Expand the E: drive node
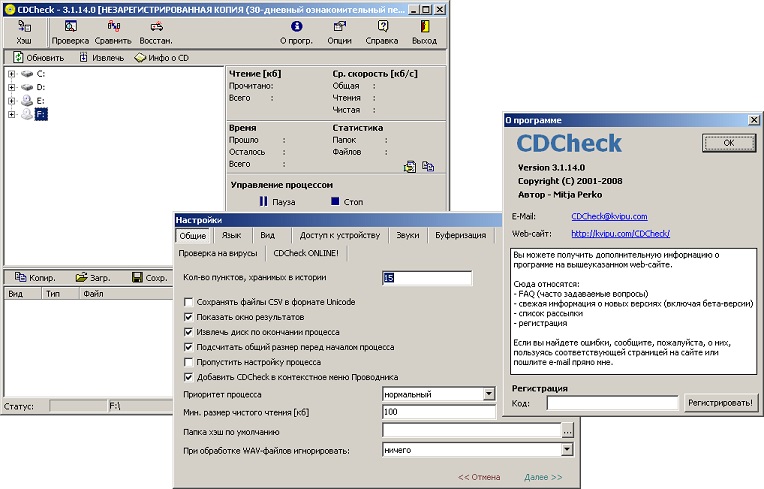The height and width of the screenshot is (489, 764). [12, 101]
